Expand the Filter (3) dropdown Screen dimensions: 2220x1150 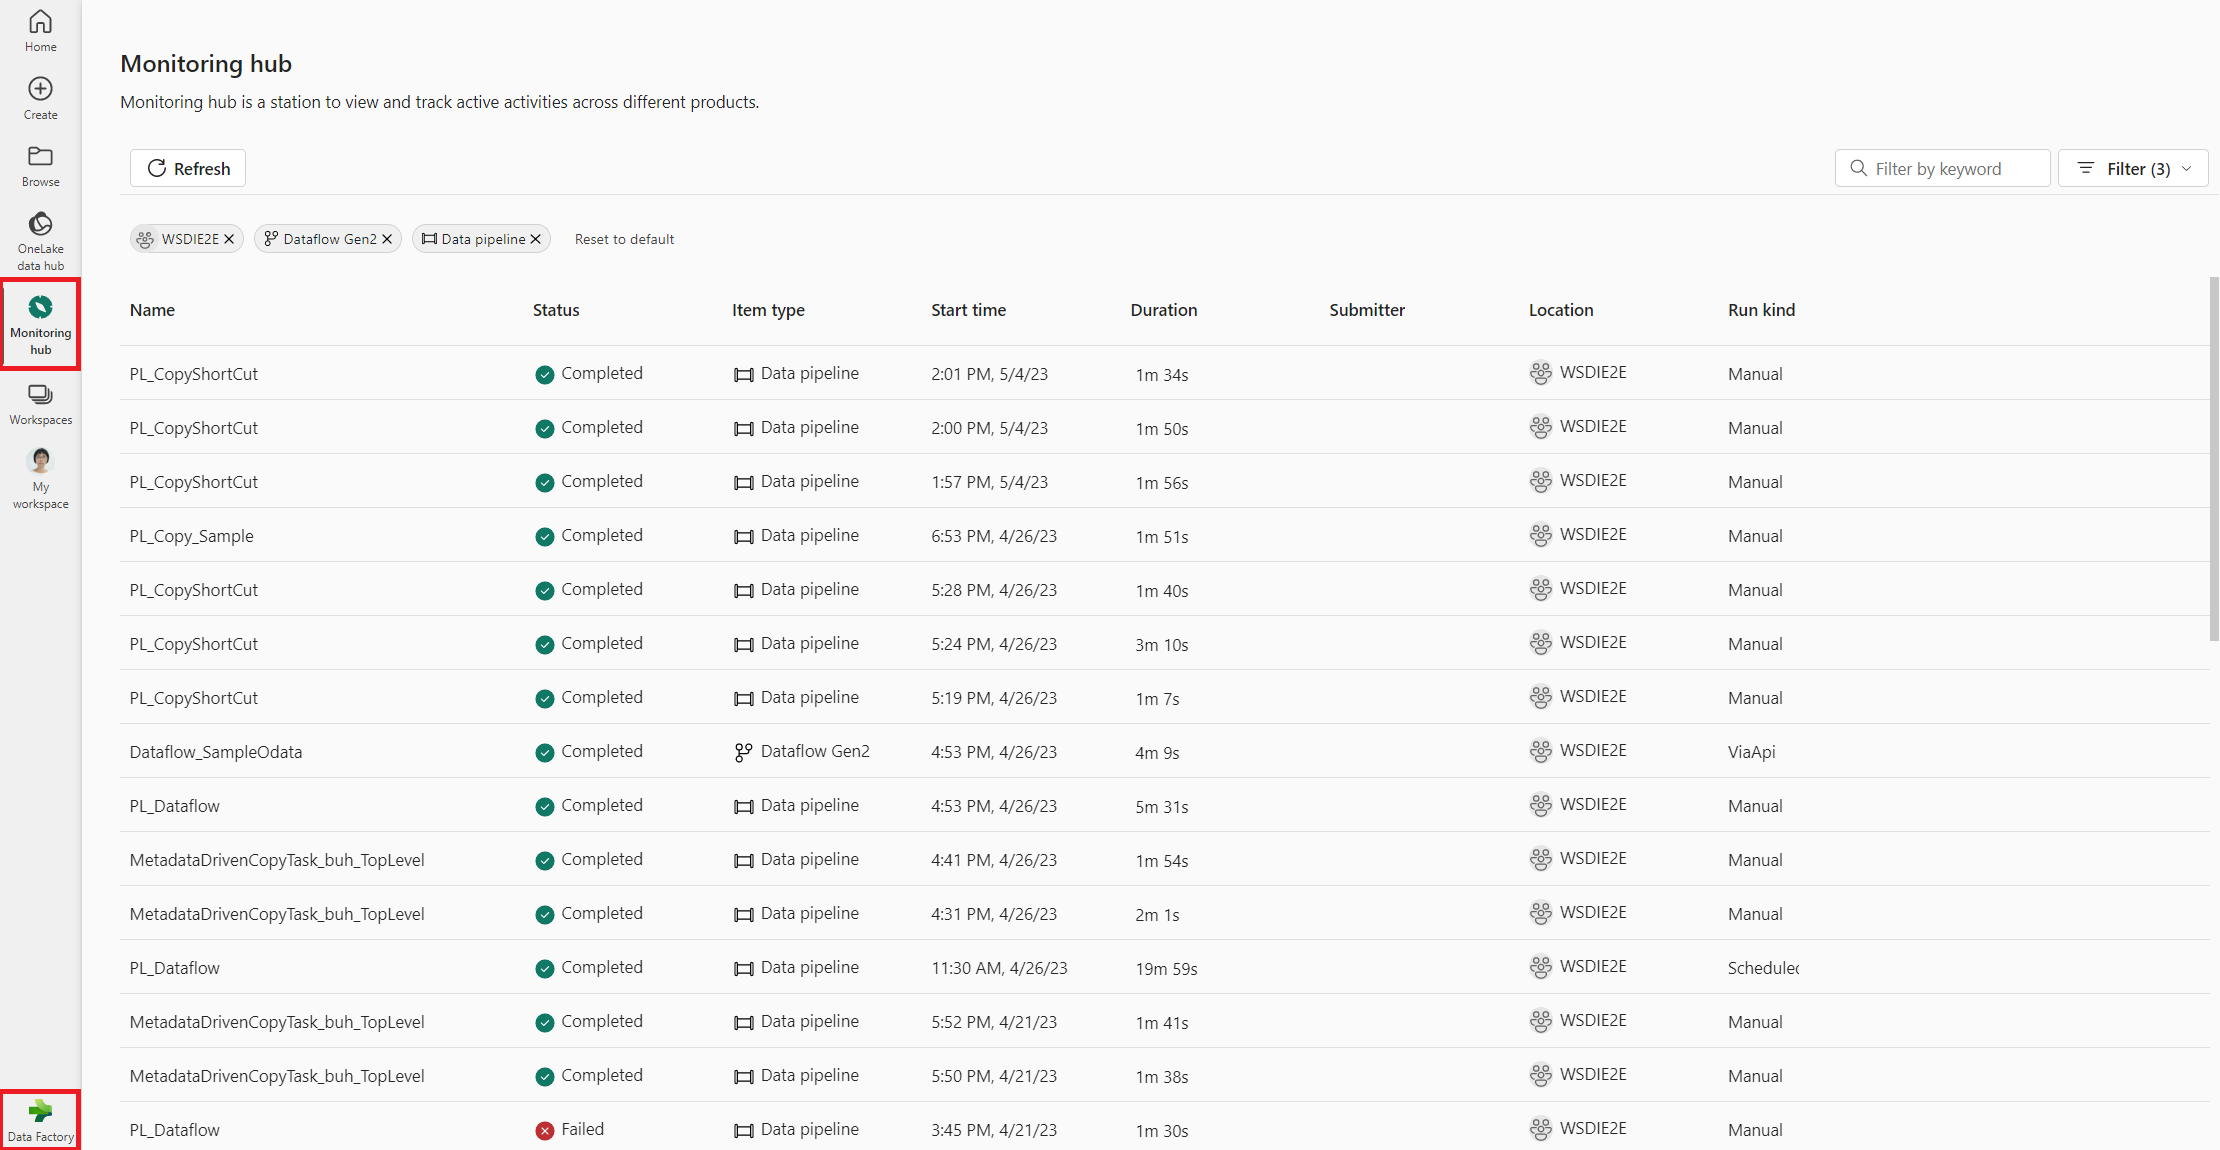(x=2133, y=168)
